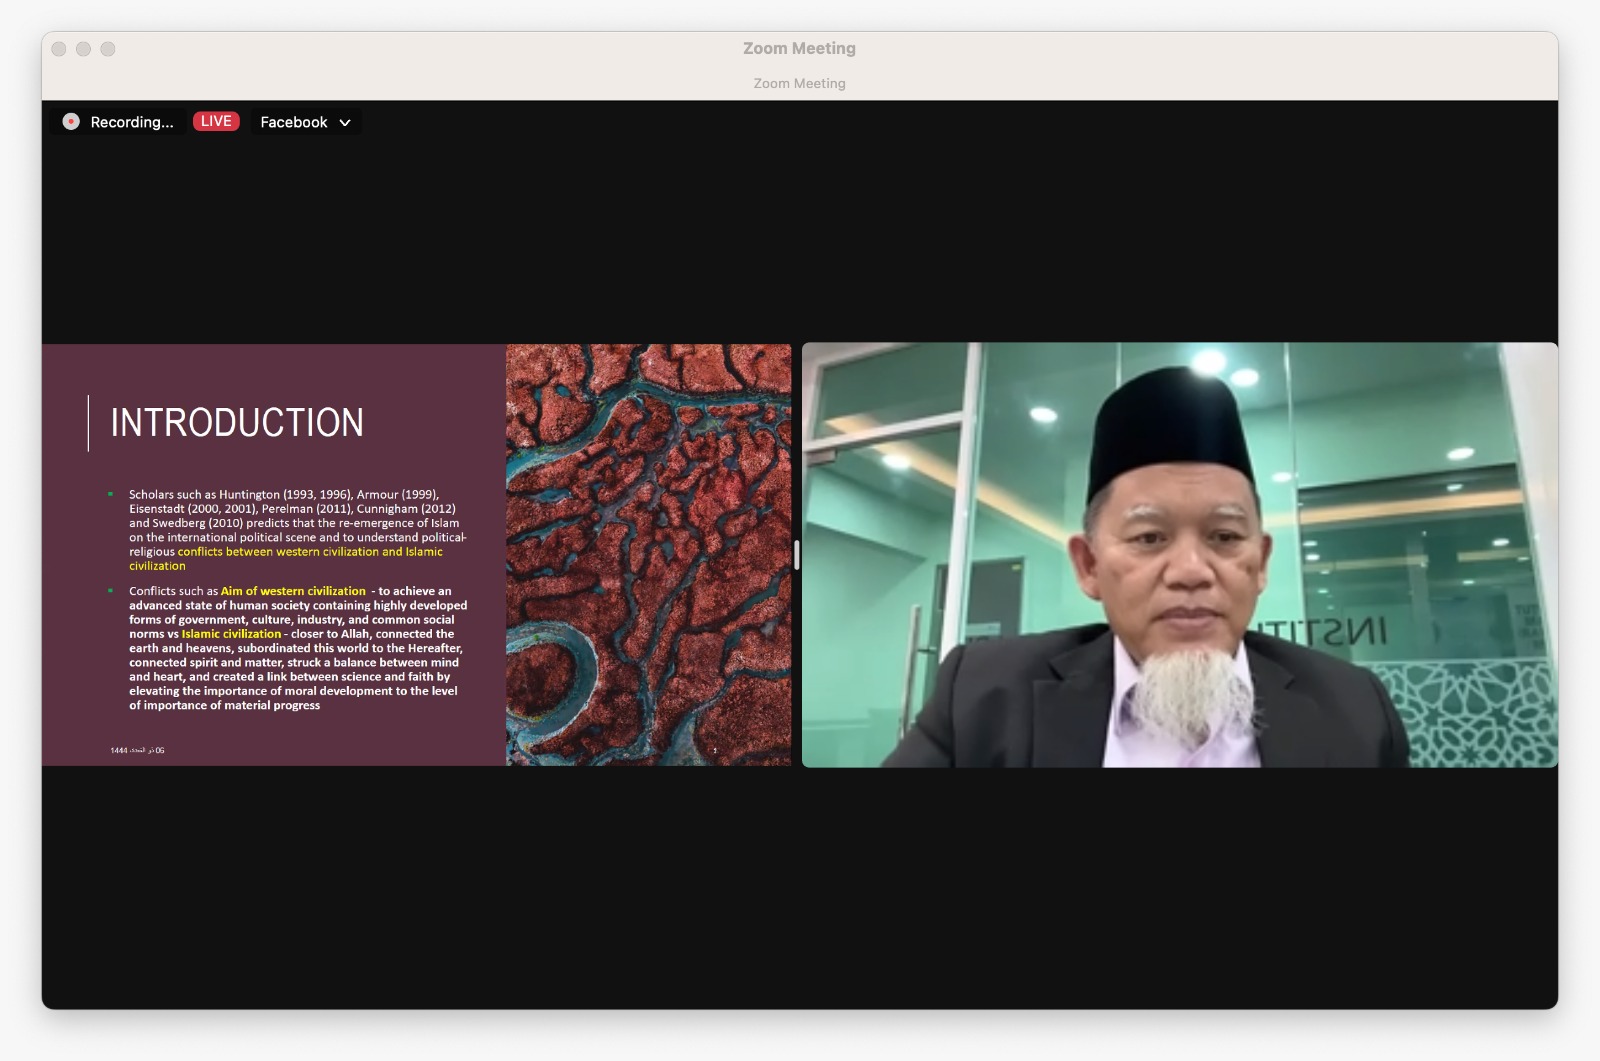Click the yellow 'Islamic civilization' text in second bullet

pos(231,634)
